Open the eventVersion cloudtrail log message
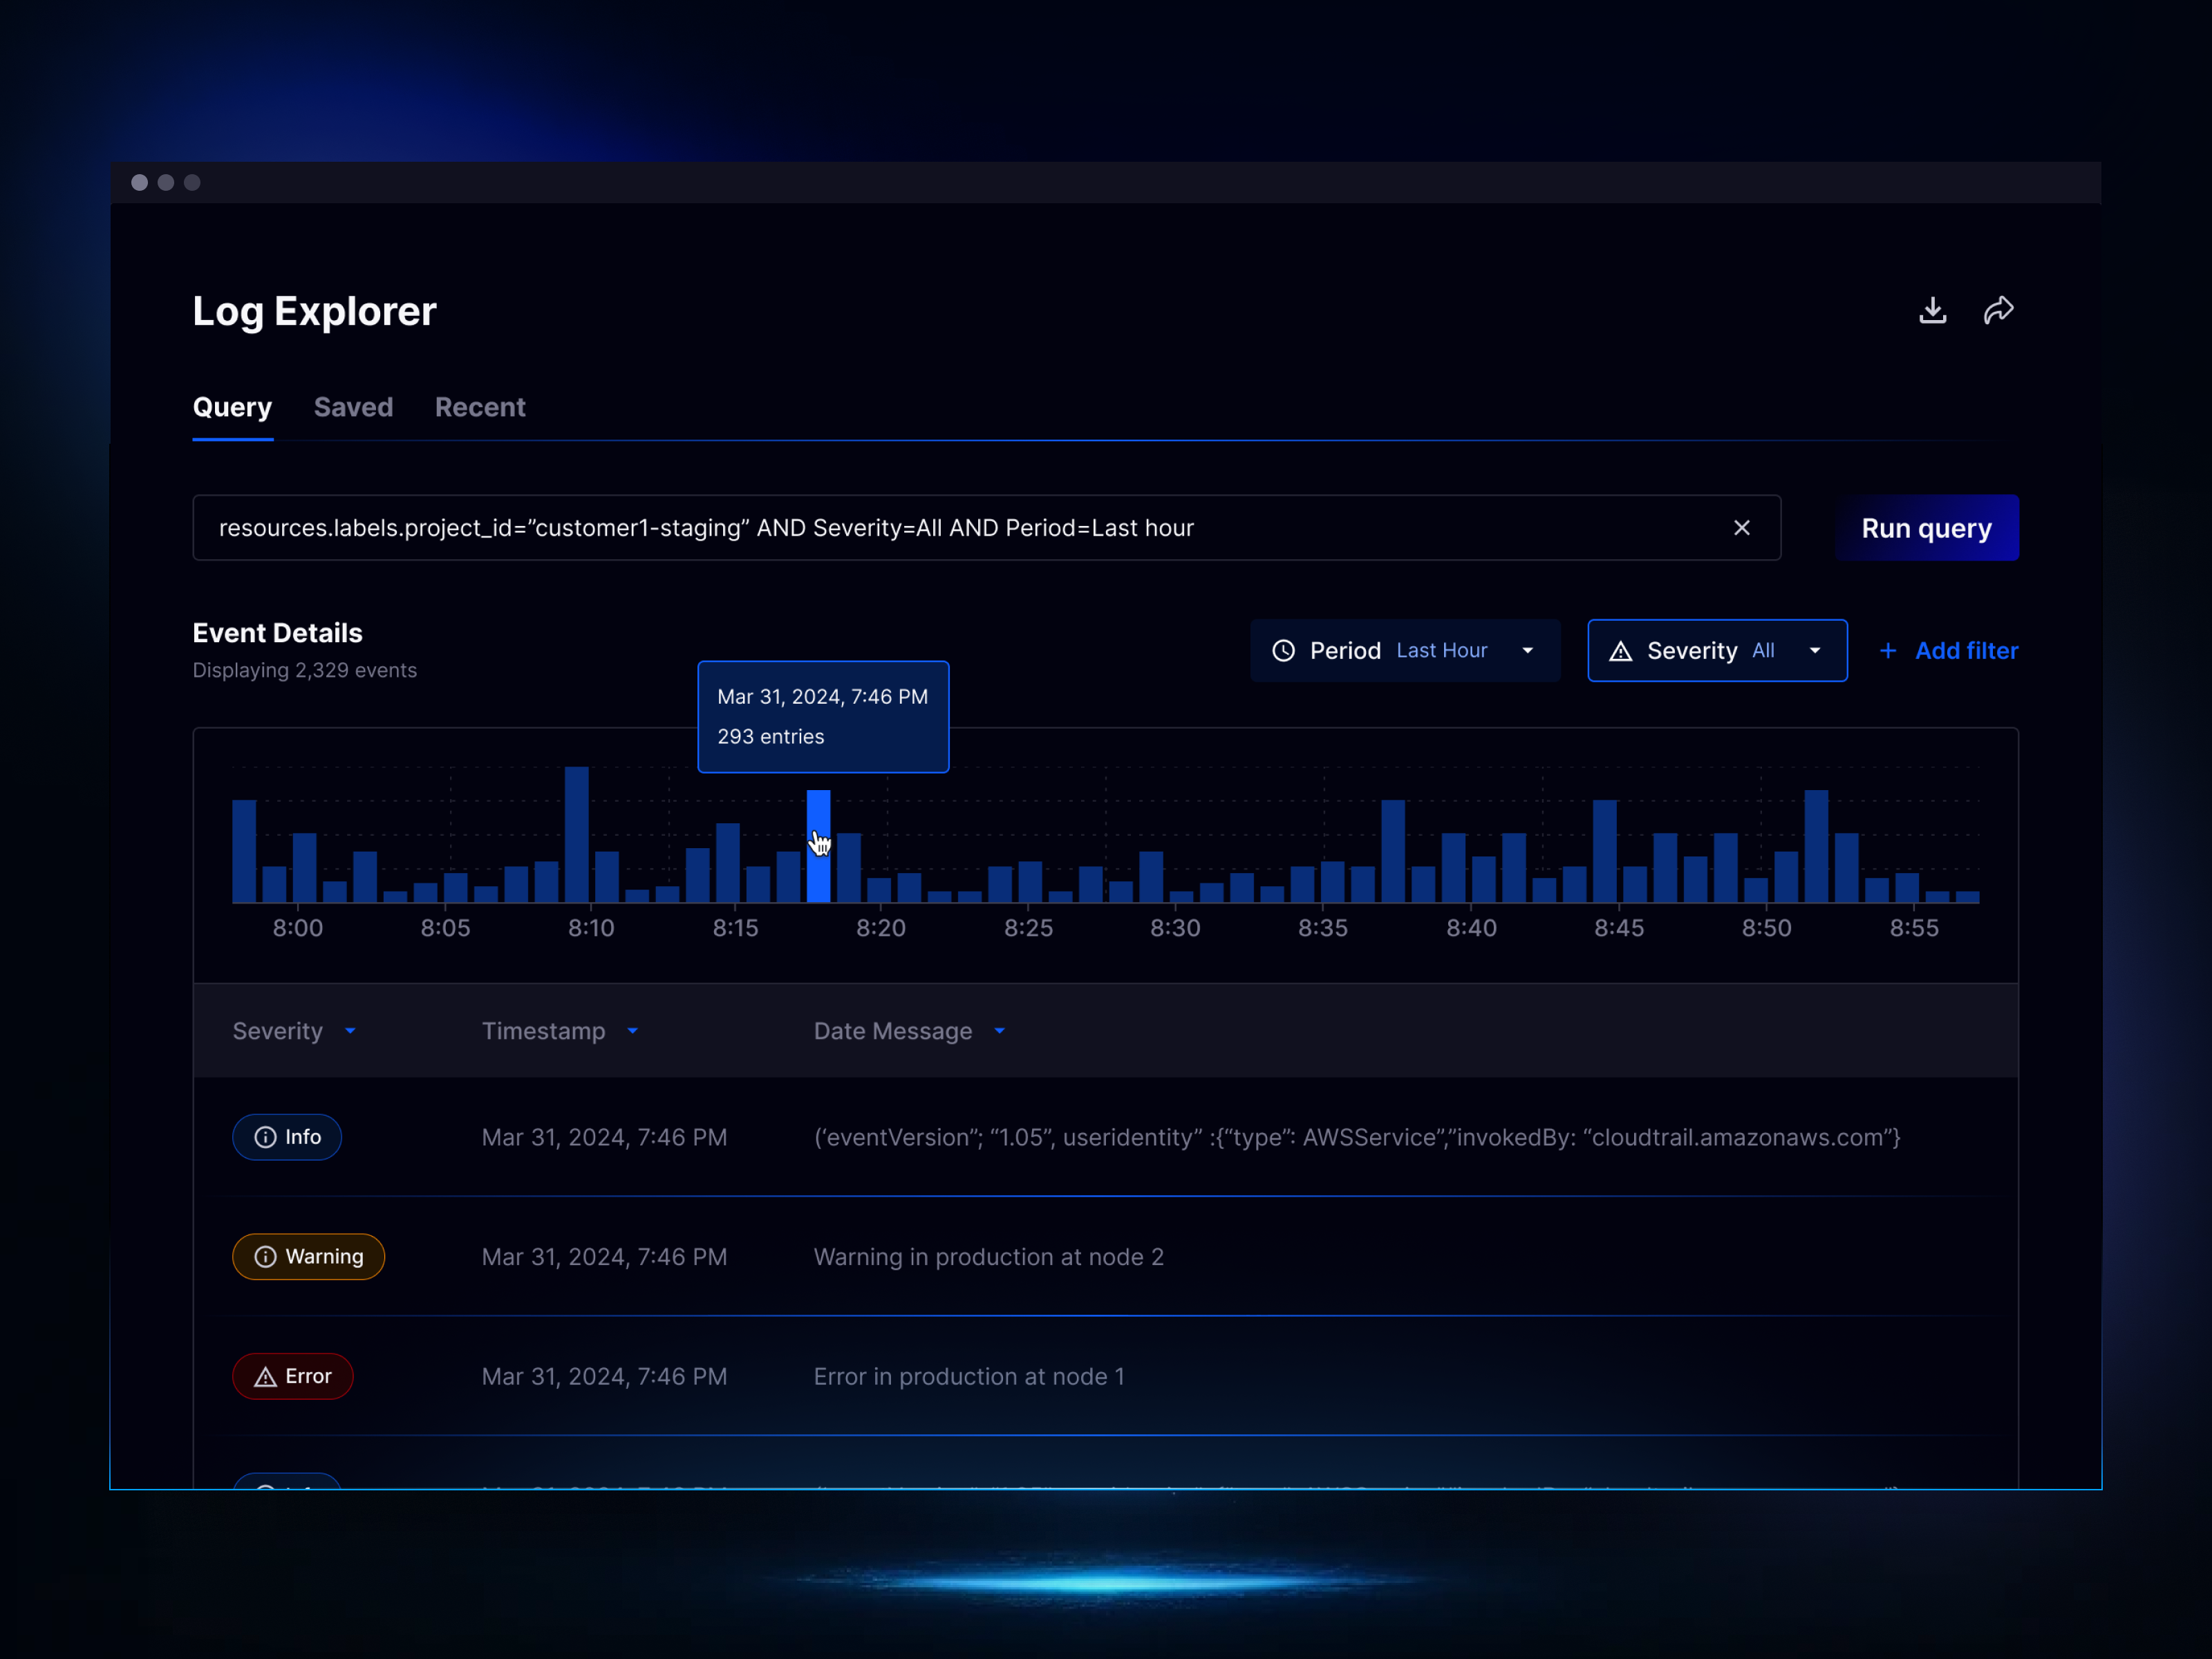The image size is (2212, 1659). pyautogui.click(x=1357, y=1137)
